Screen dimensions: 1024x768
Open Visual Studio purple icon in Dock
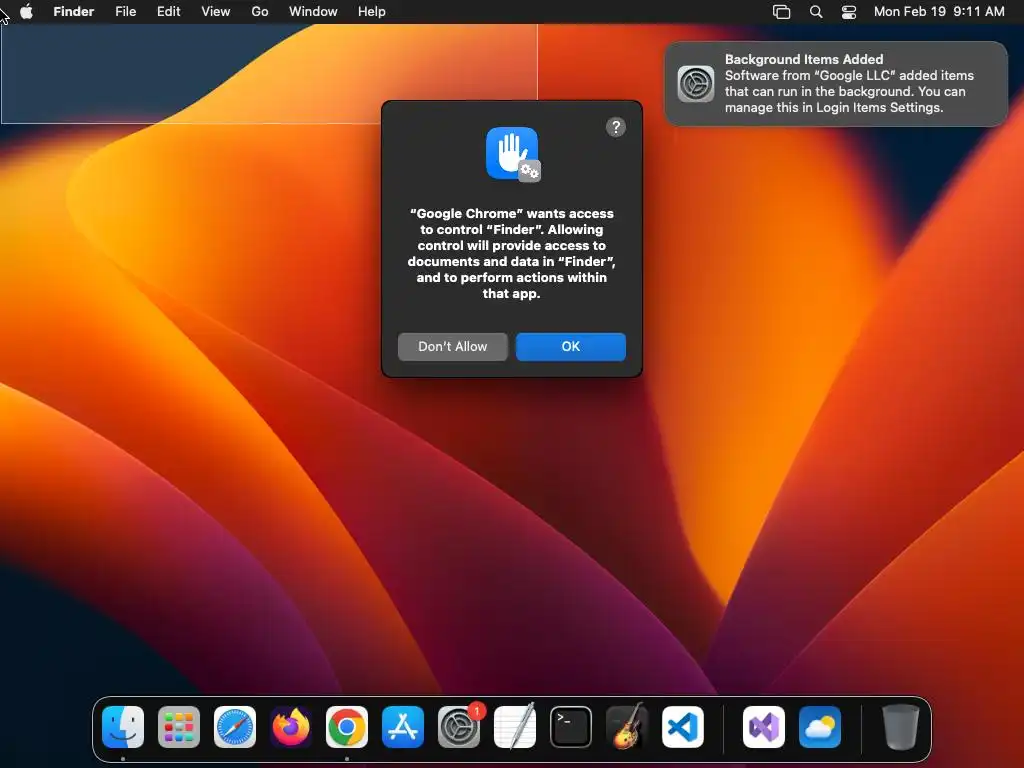coord(764,727)
